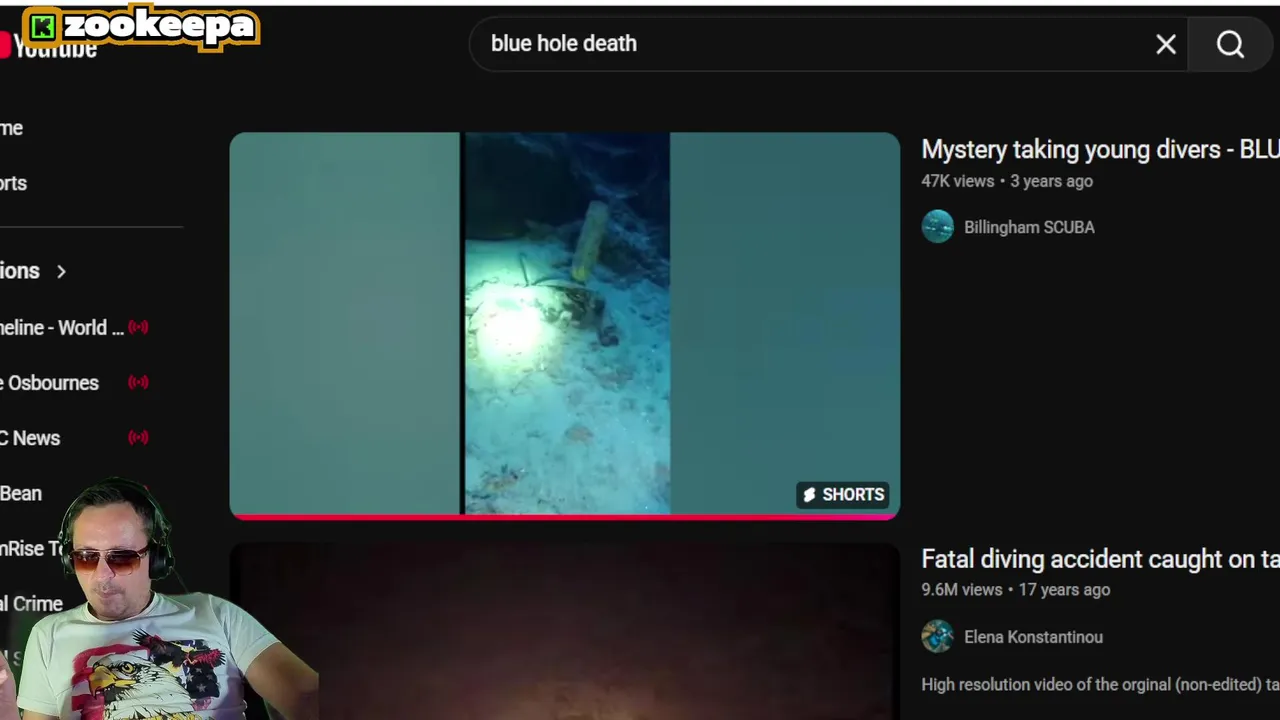The height and width of the screenshot is (720, 1280).
Task: Open the Shorts item in the sidebar
Action: (x=14, y=183)
